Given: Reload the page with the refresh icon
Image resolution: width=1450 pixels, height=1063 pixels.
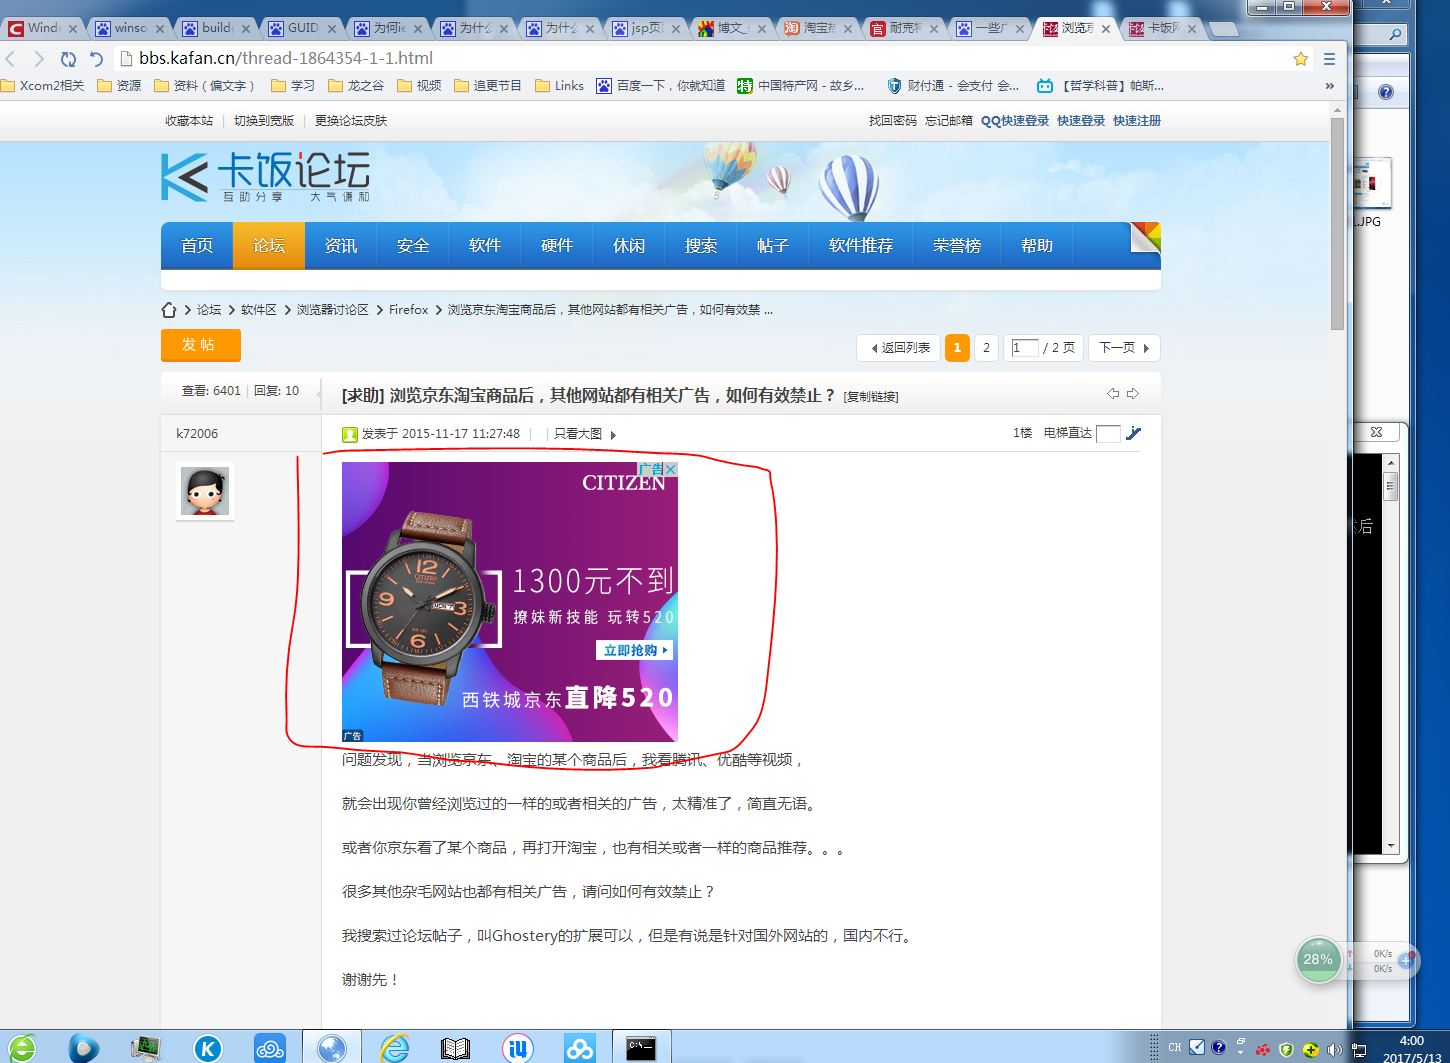Looking at the screenshot, I should tap(68, 59).
